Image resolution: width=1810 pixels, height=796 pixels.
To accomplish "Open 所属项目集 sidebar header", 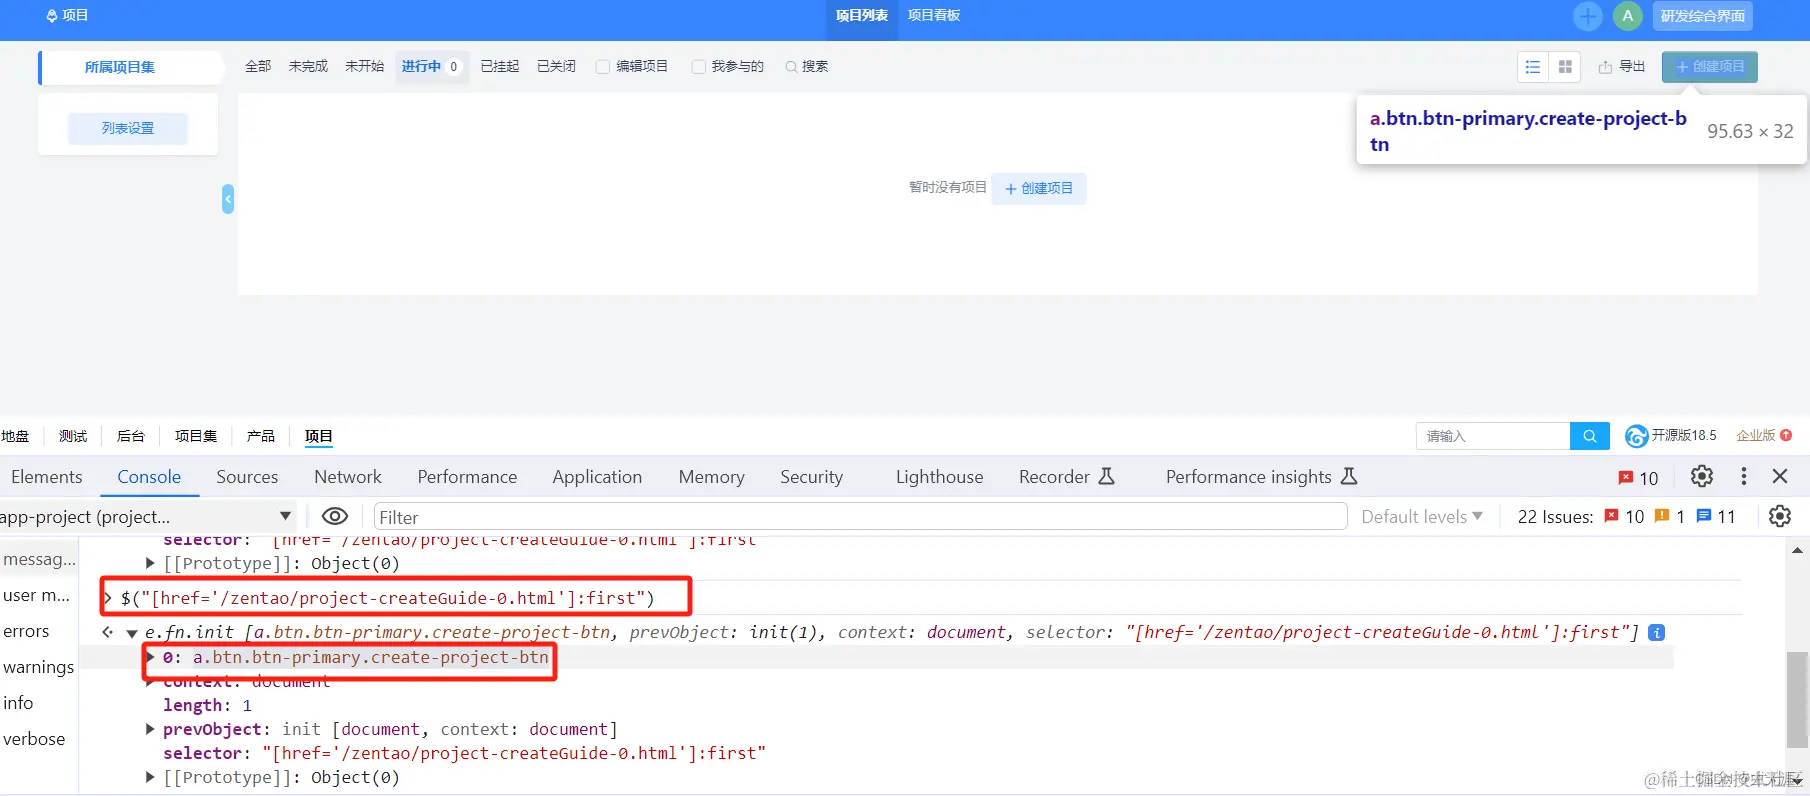I will [120, 67].
